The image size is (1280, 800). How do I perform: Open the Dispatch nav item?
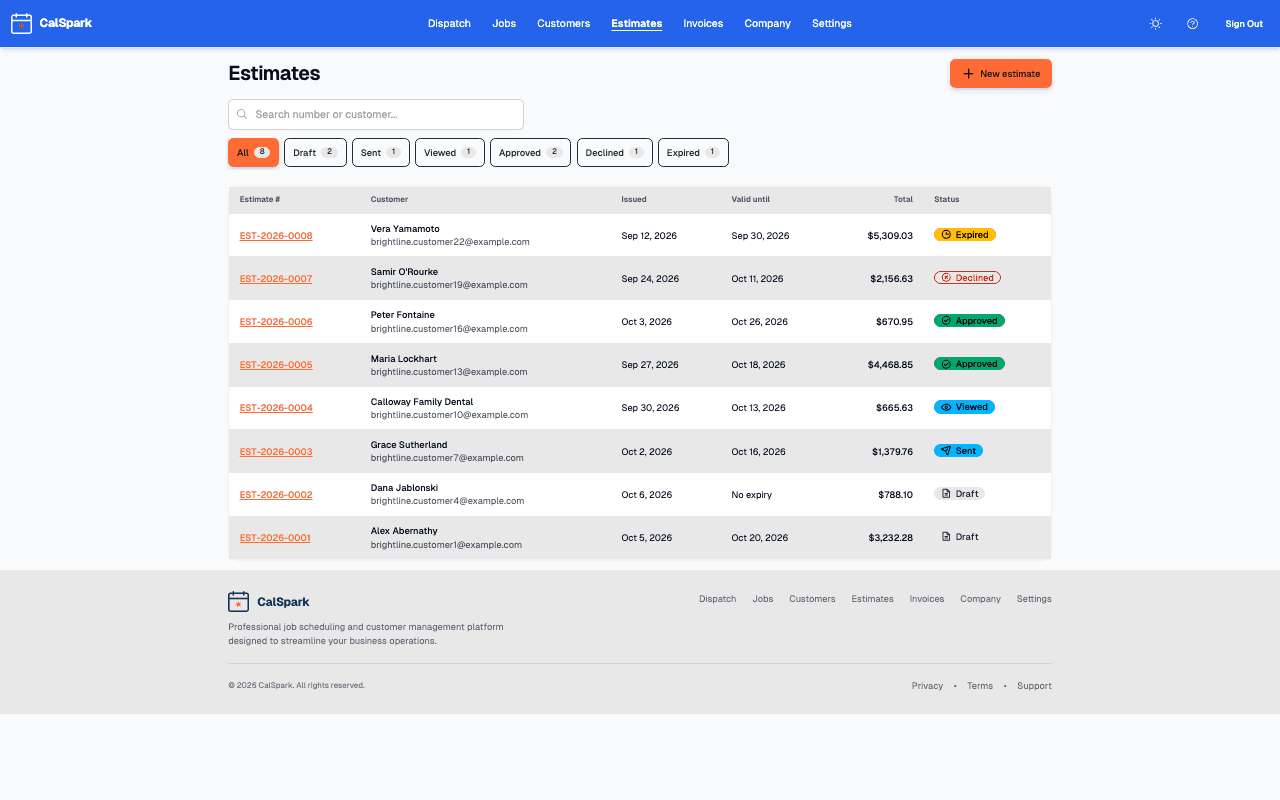point(449,23)
